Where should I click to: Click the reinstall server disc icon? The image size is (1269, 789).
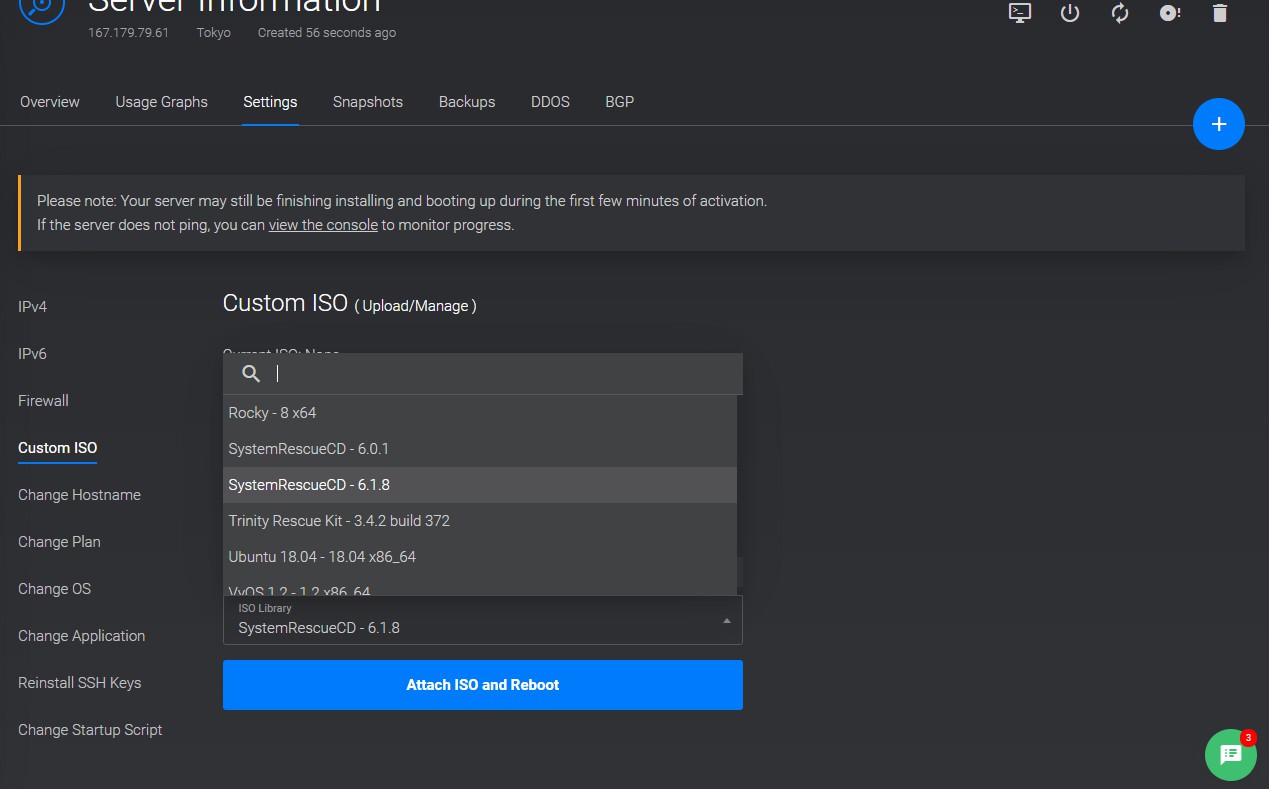1170,13
